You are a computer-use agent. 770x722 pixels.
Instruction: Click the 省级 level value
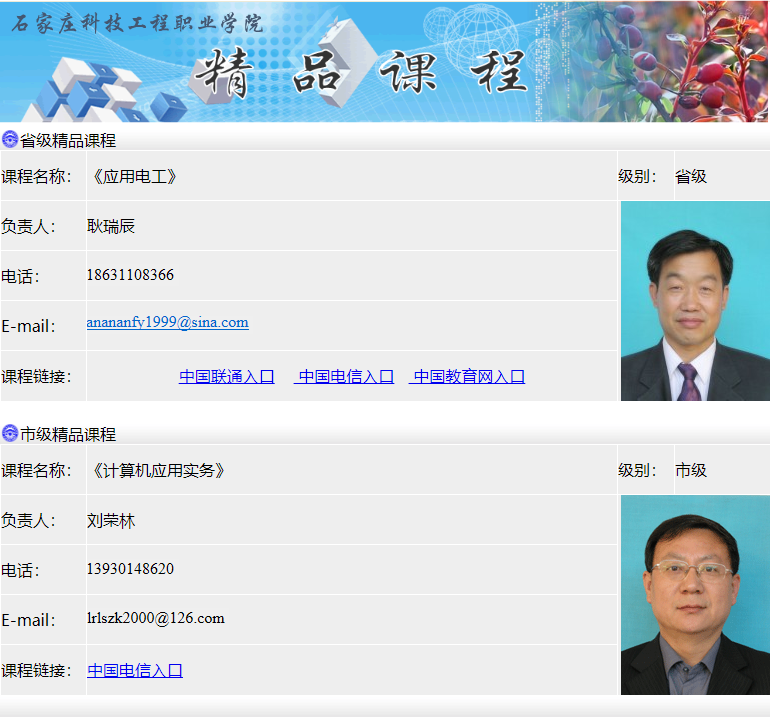pos(691,176)
